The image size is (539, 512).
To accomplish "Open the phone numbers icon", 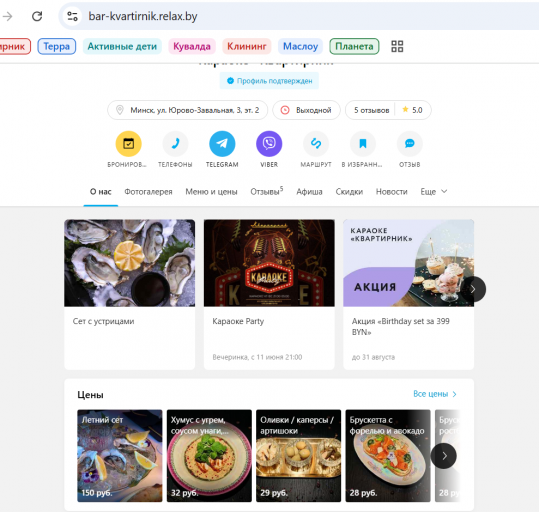I will point(175,144).
